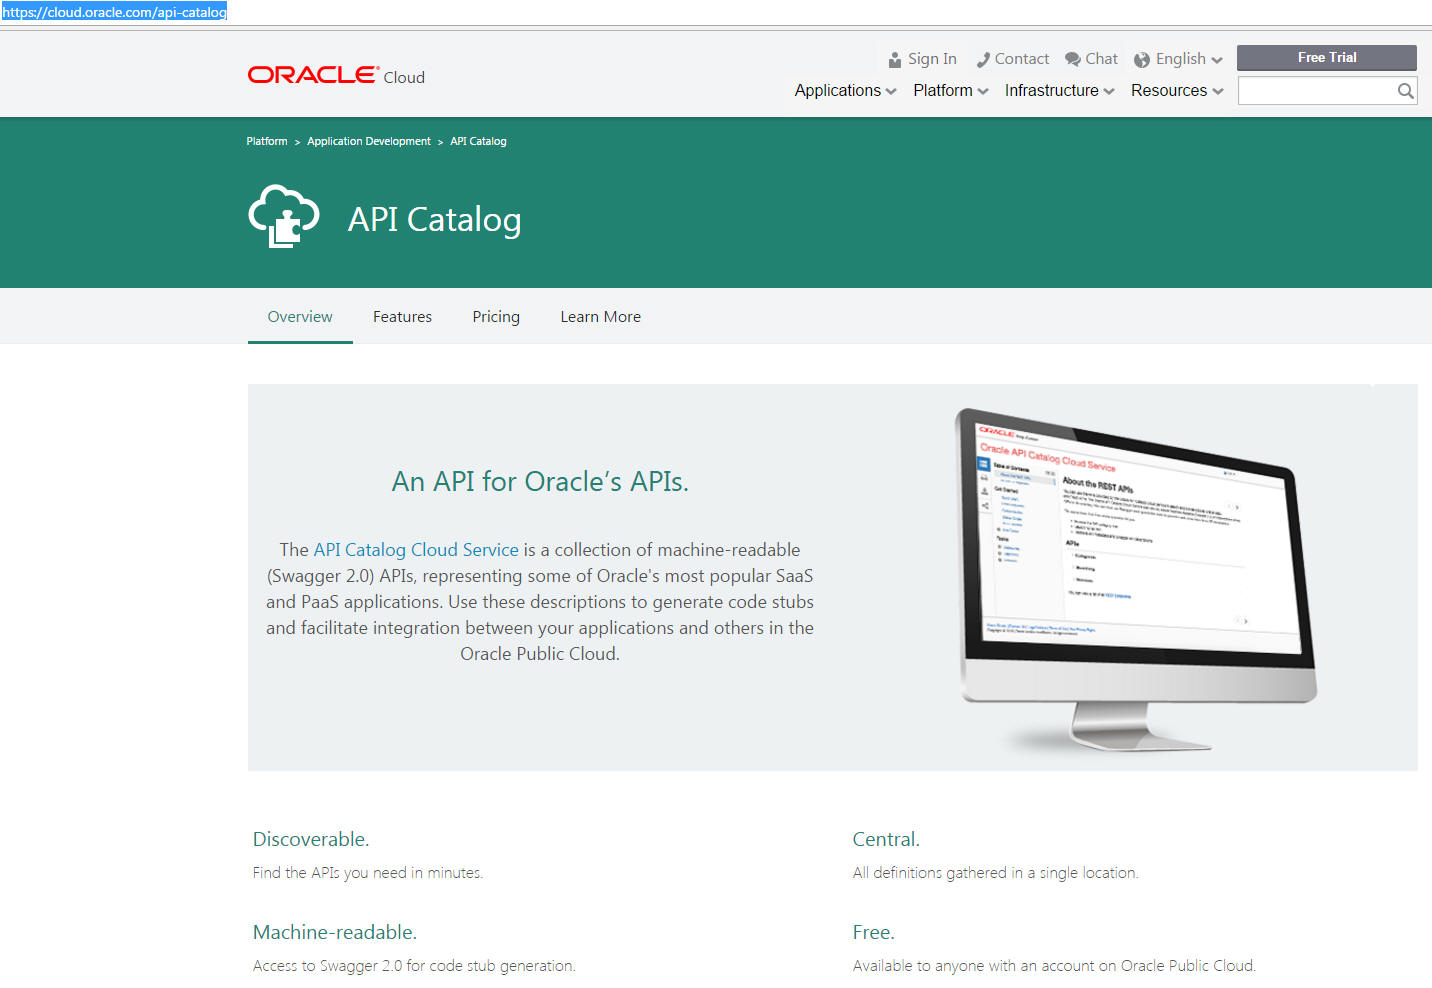Click 'Find the APIs you need in minutes.' text
This screenshot has width=1432, height=988.
(368, 873)
